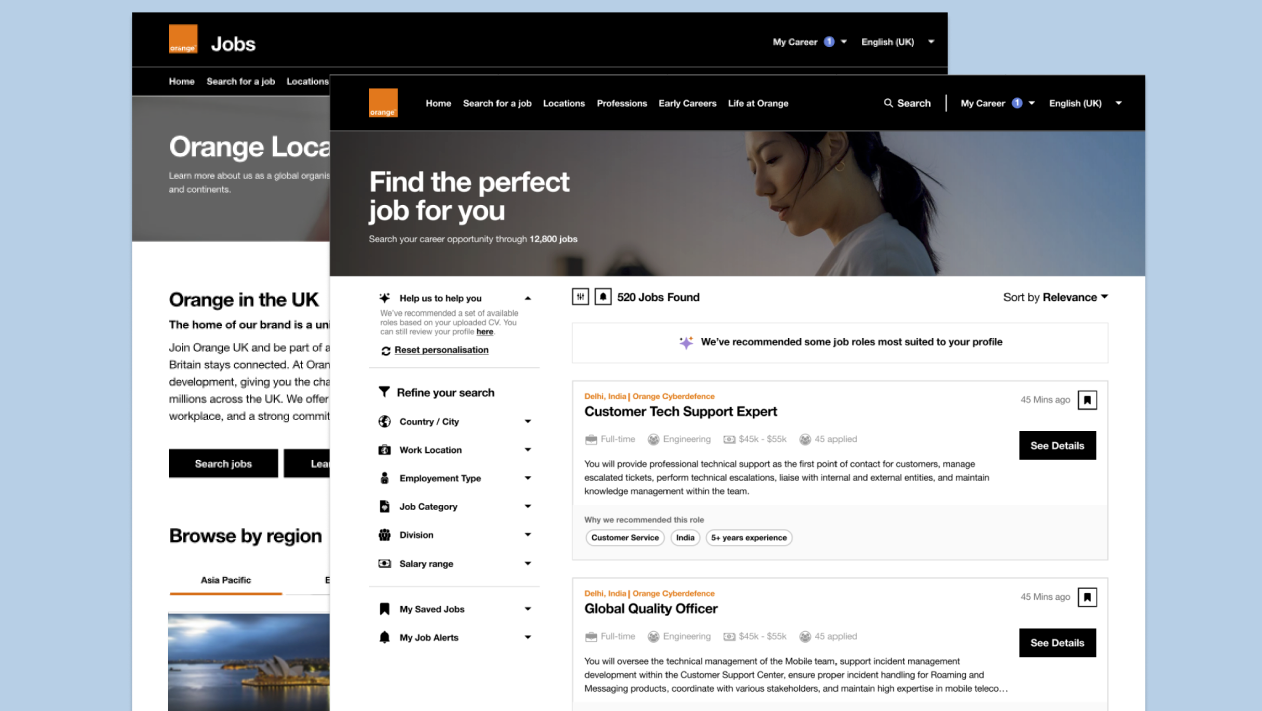Click the Salary range money icon
Screen dimensions: 1262x711
point(384,564)
